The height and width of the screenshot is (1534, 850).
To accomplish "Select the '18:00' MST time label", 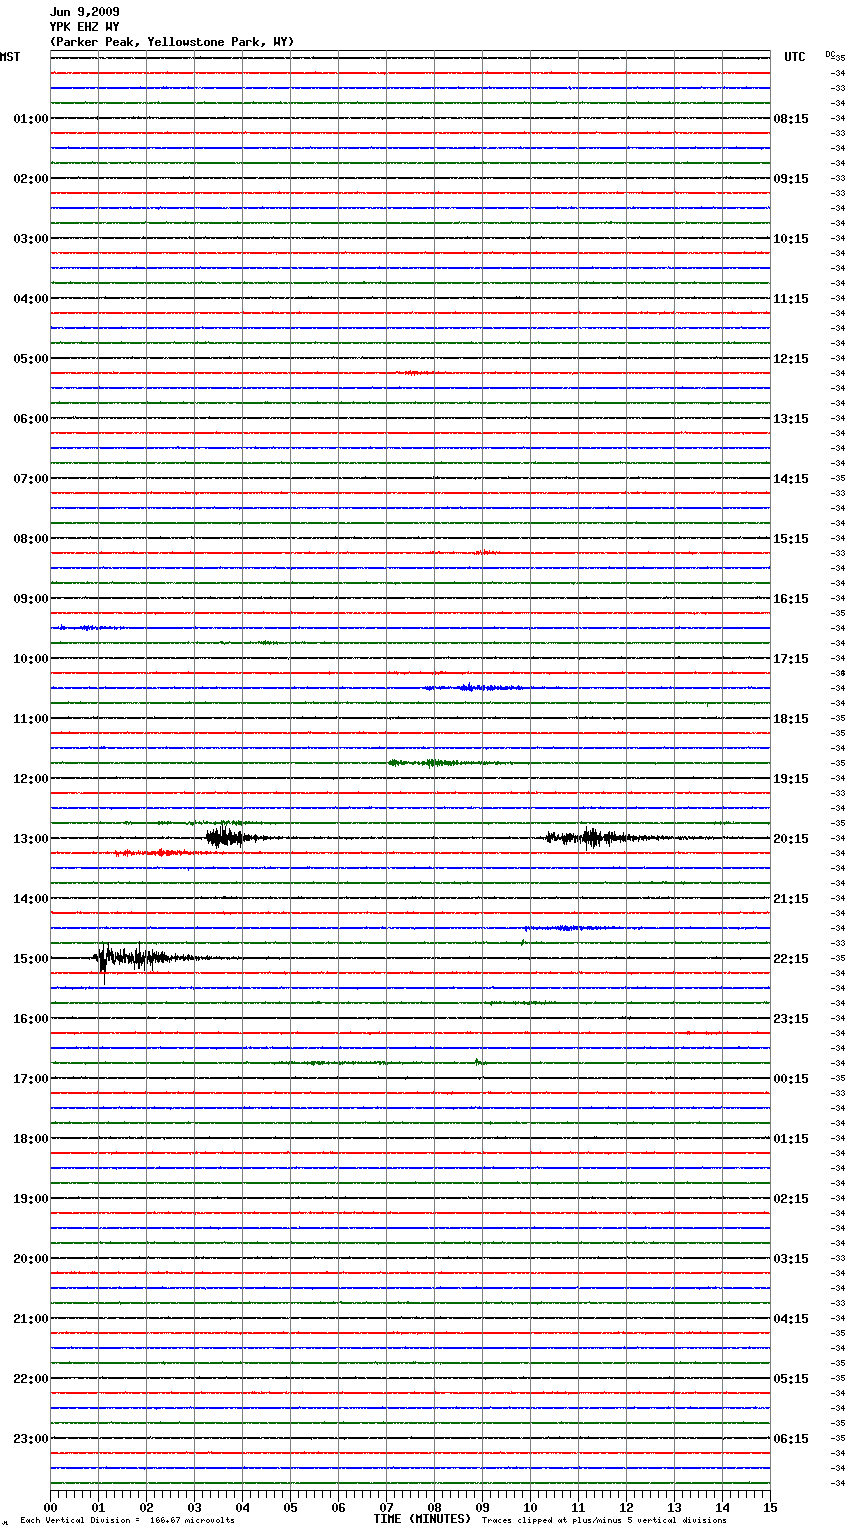I will (31, 1139).
